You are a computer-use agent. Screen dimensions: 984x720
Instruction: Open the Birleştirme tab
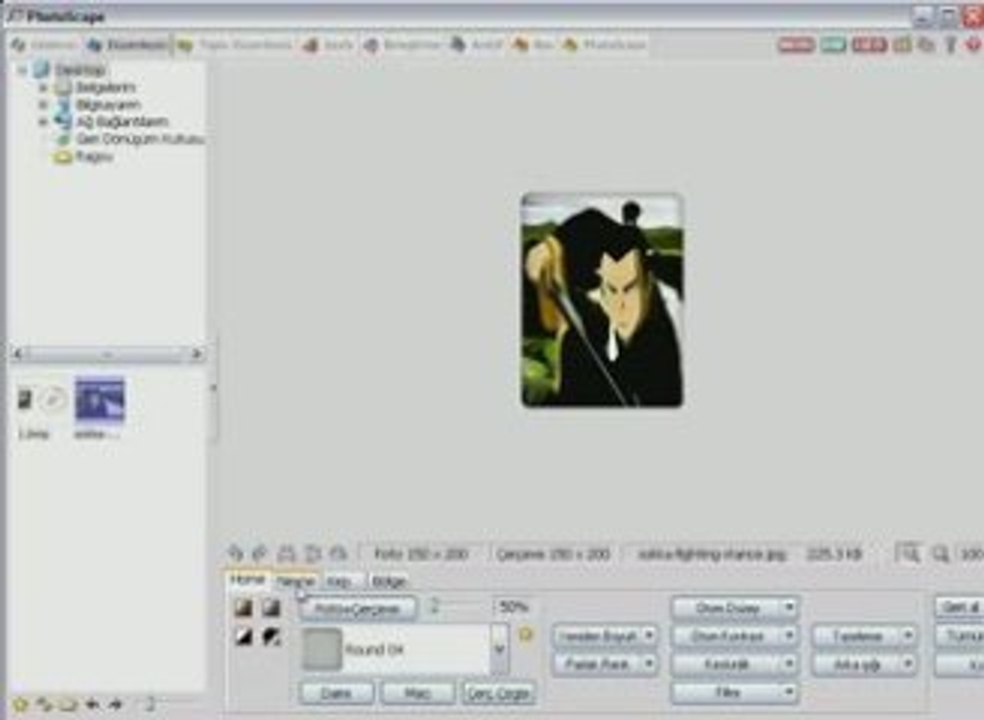[x=402, y=45]
